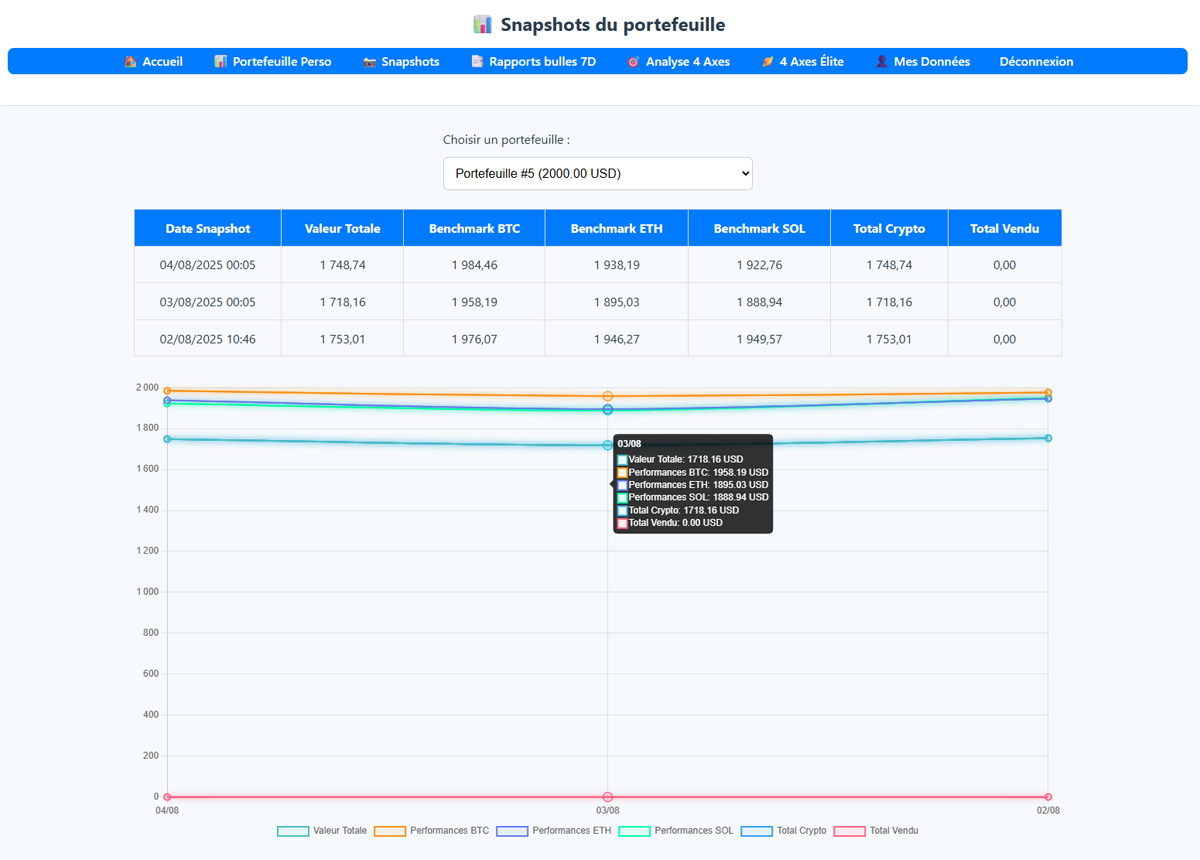Go to Portefeuille Perso page
Viewport: 1200px width, 860px height.
tap(281, 62)
